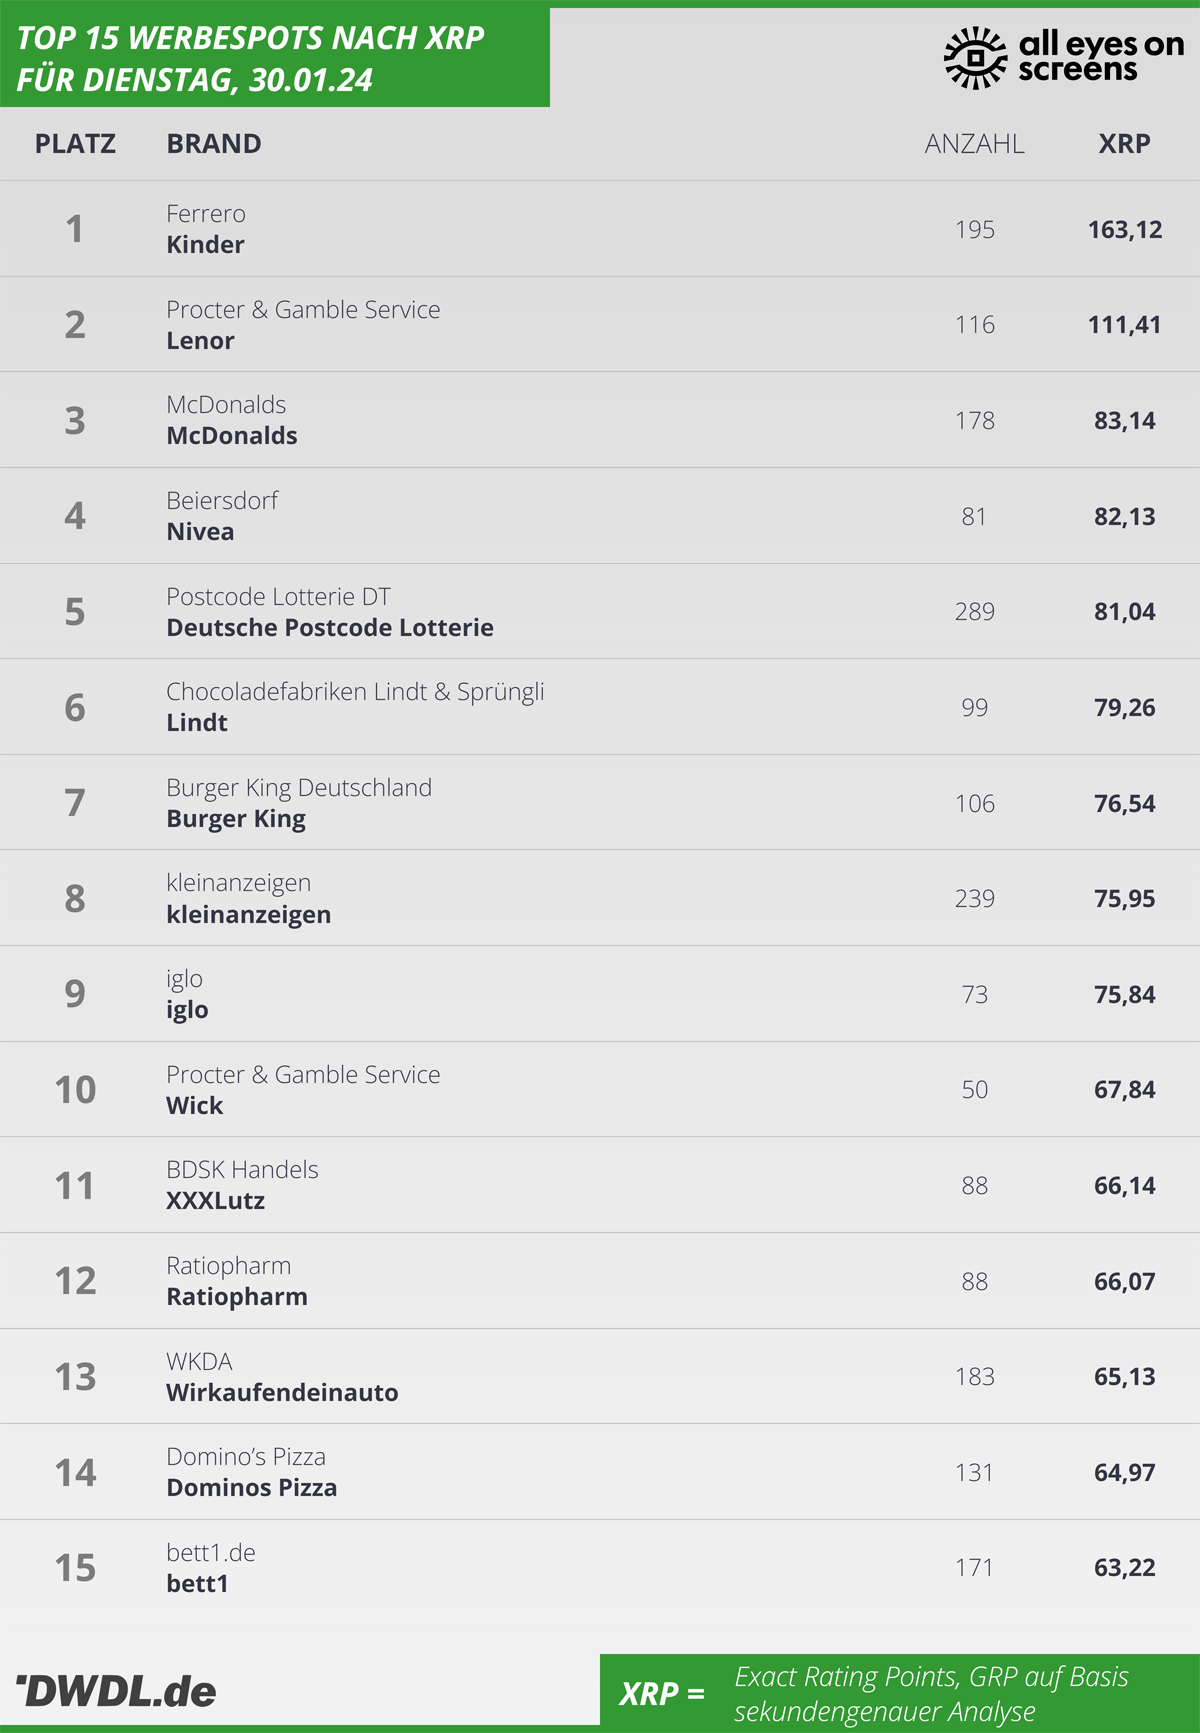This screenshot has height=1733, width=1200.
Task: Click the Nivea brand name
Action: pos(200,532)
